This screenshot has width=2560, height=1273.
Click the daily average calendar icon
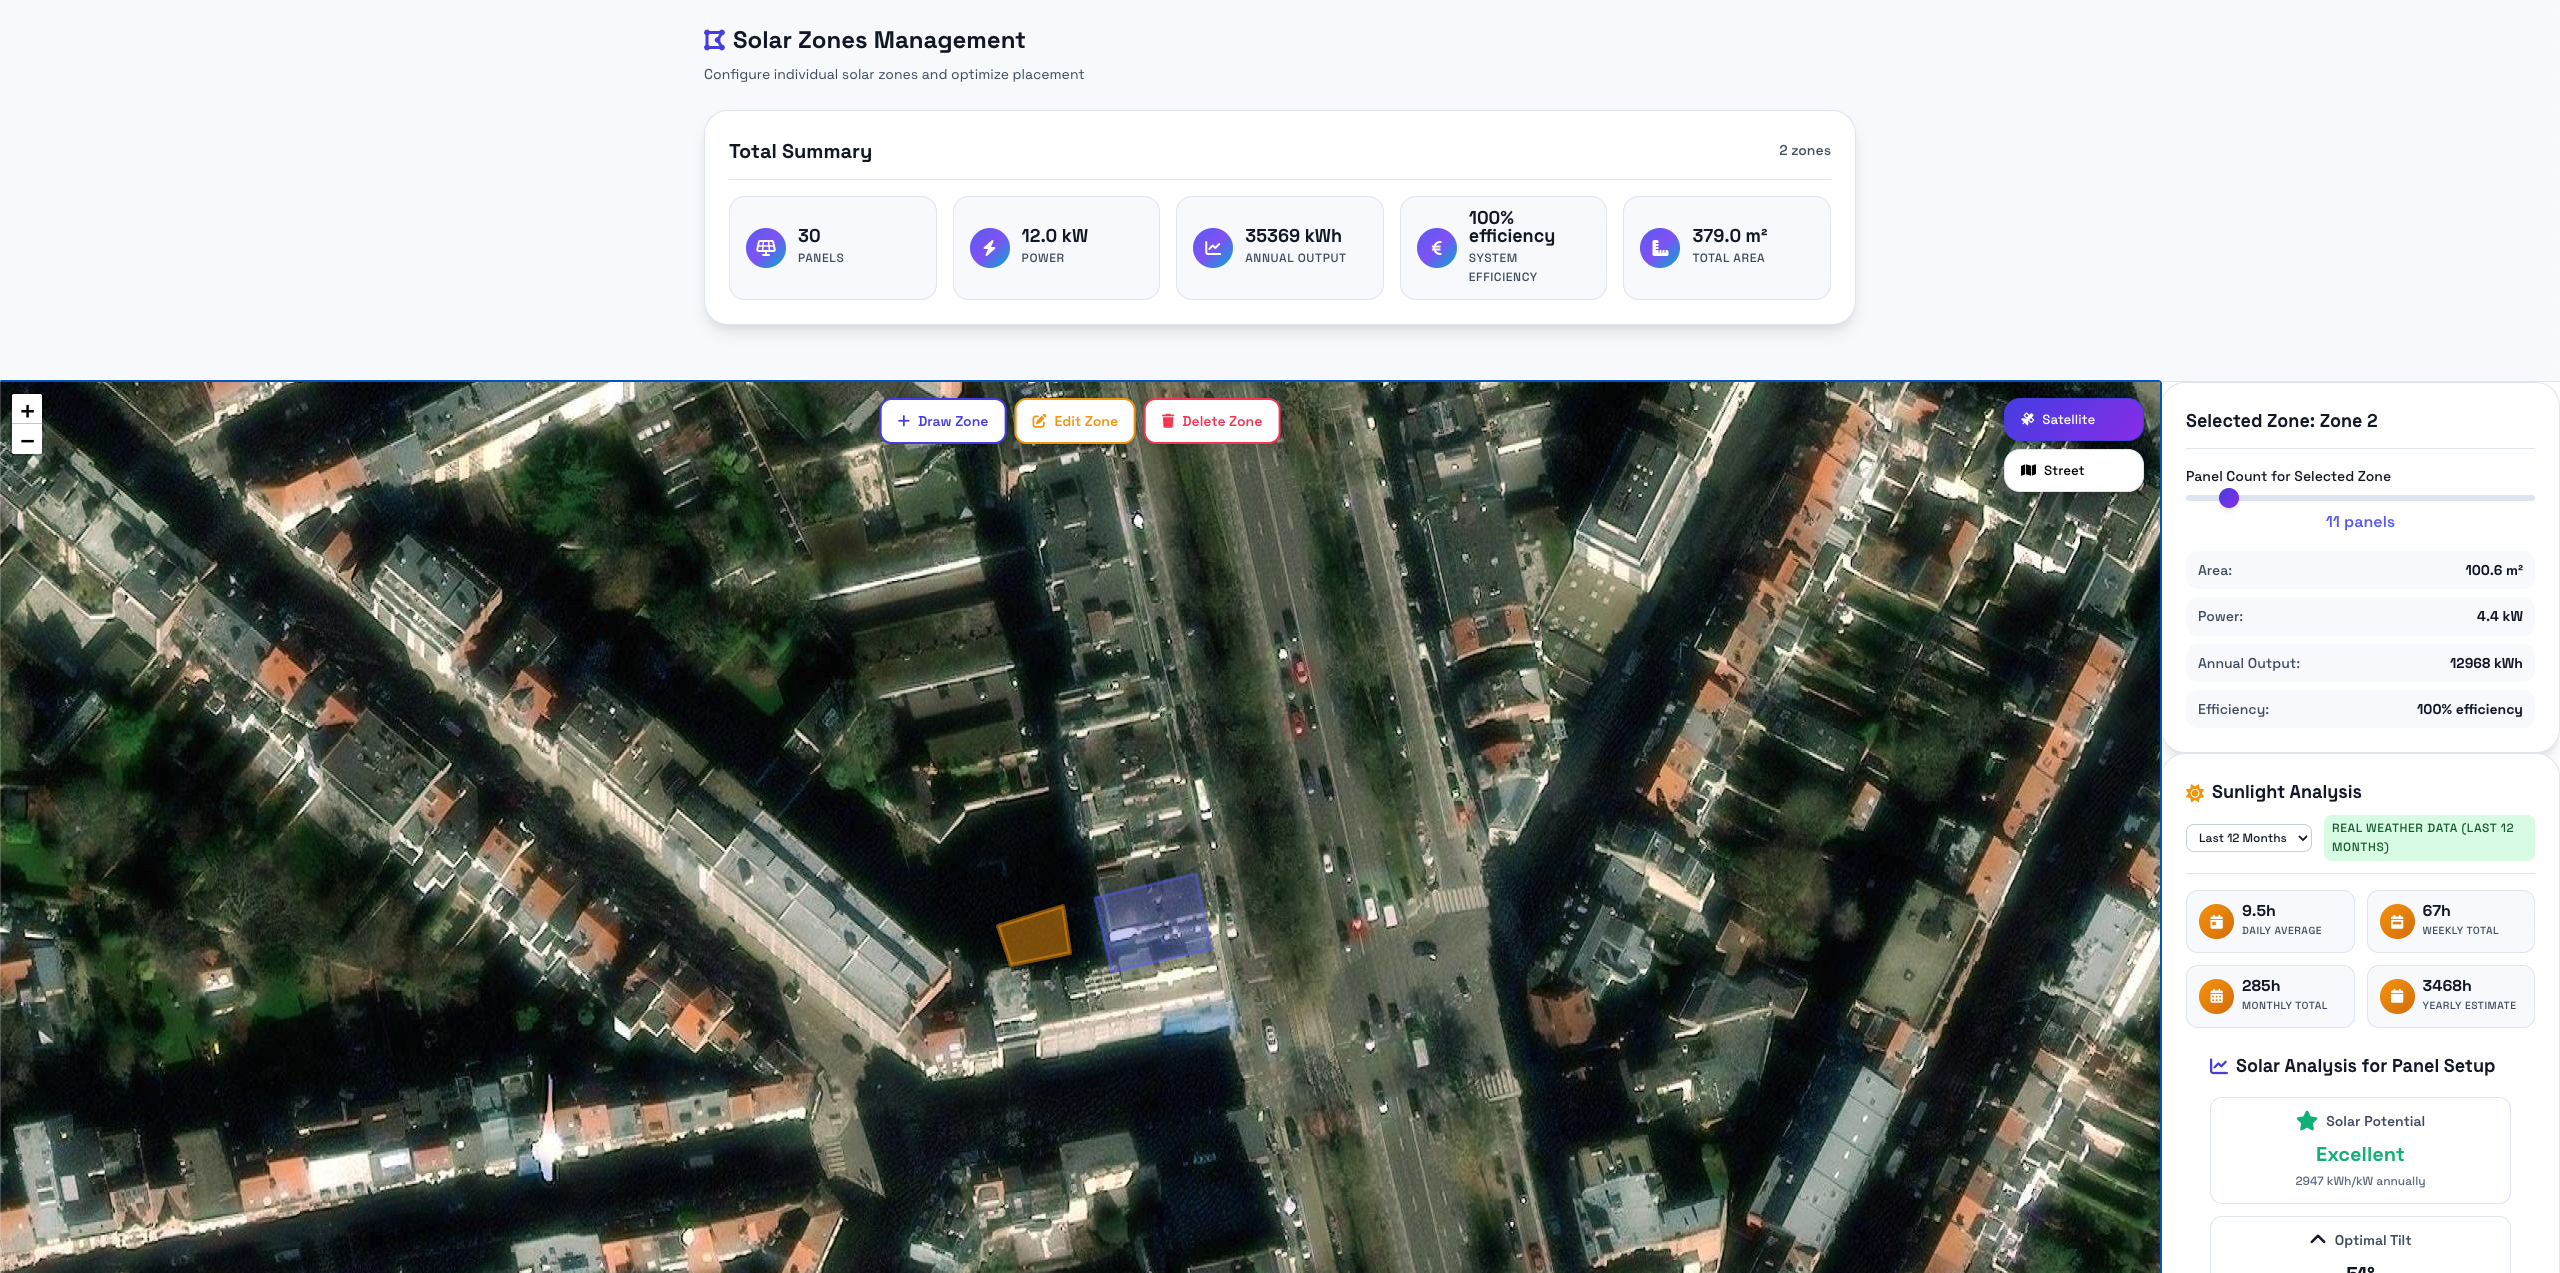[x=2216, y=921]
